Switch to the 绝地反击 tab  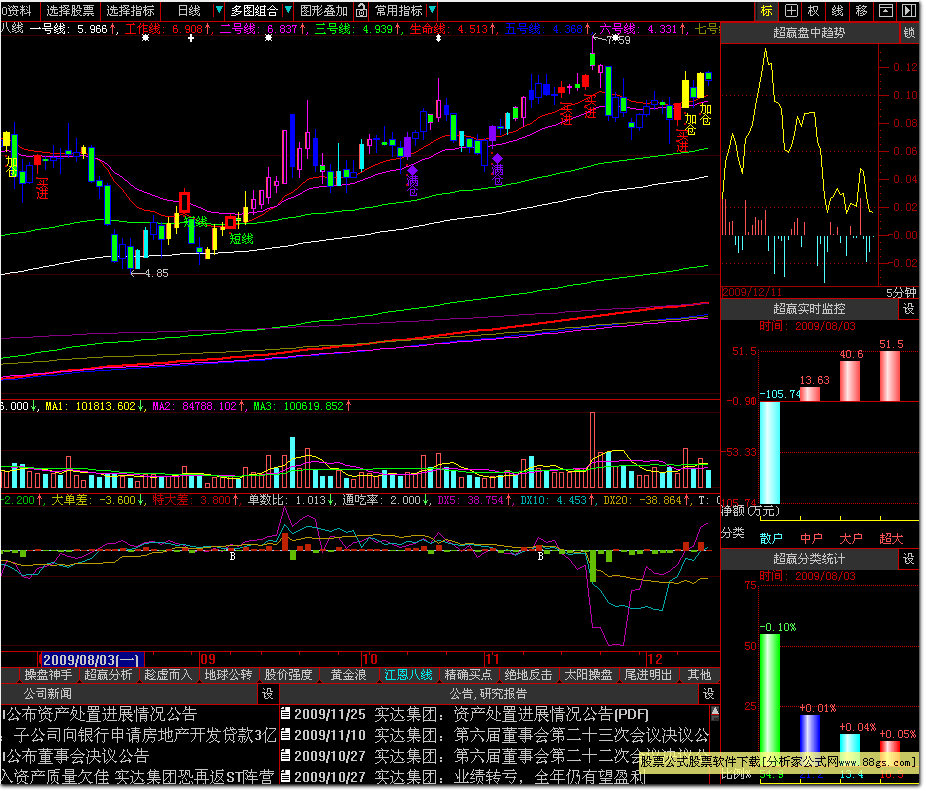click(x=529, y=675)
